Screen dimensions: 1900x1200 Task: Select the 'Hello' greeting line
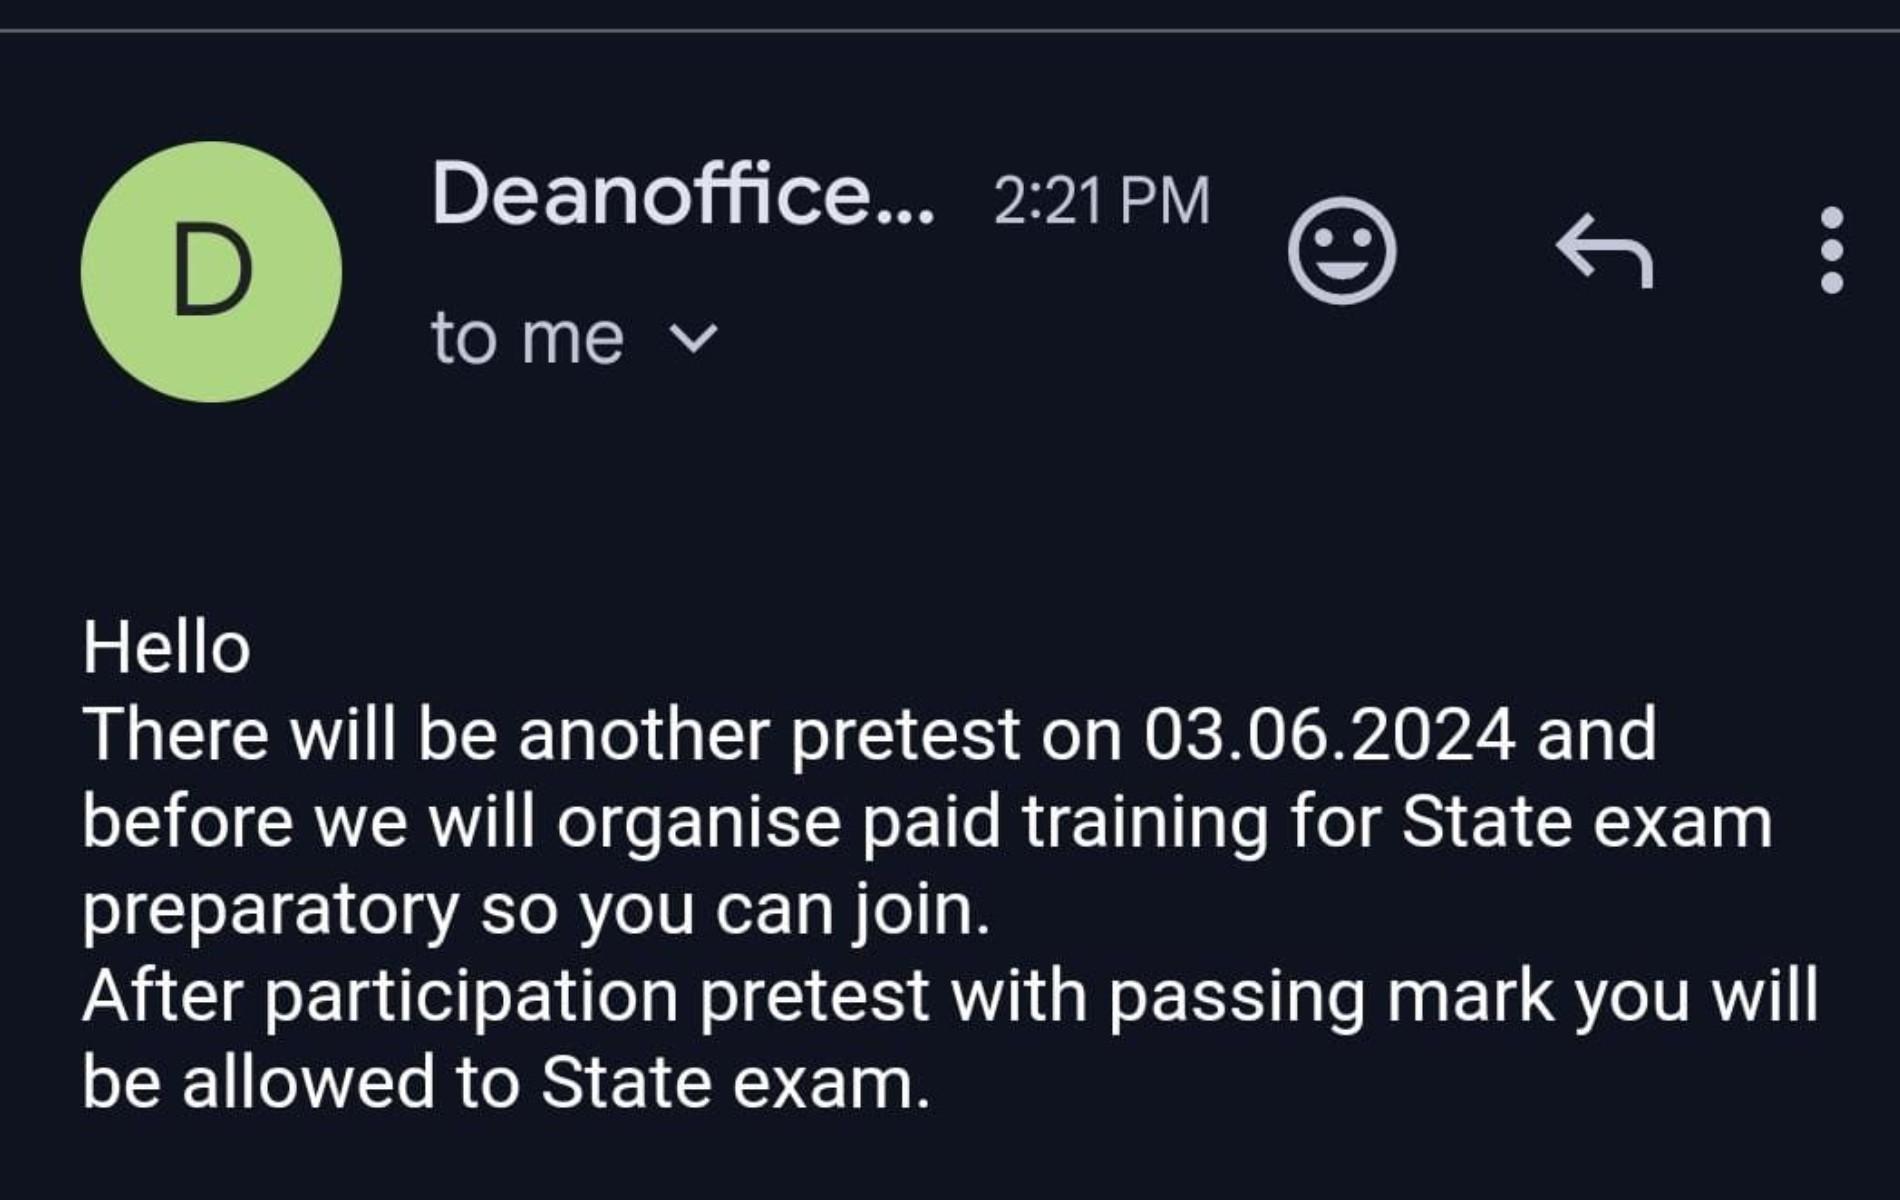pos(166,648)
